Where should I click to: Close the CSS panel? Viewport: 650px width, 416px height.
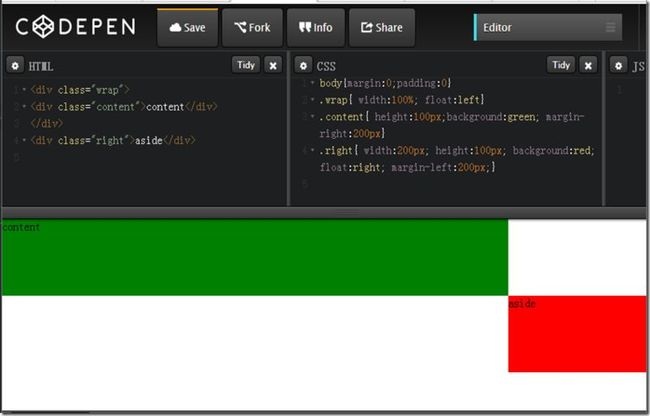[x=588, y=65]
